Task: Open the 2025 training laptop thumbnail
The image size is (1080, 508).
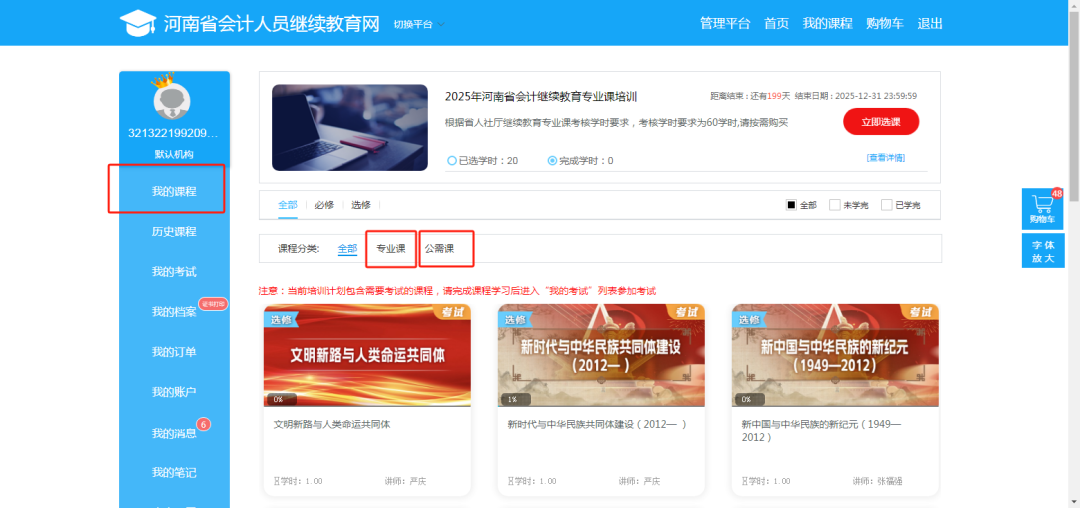Action: 350,127
